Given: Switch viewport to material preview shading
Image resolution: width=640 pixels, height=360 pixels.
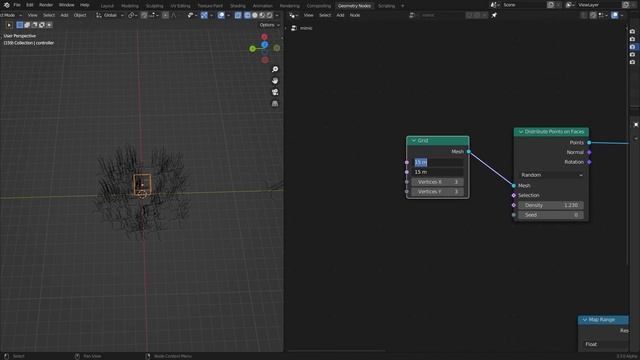Looking at the screenshot, I should pyautogui.click(x=262, y=15).
